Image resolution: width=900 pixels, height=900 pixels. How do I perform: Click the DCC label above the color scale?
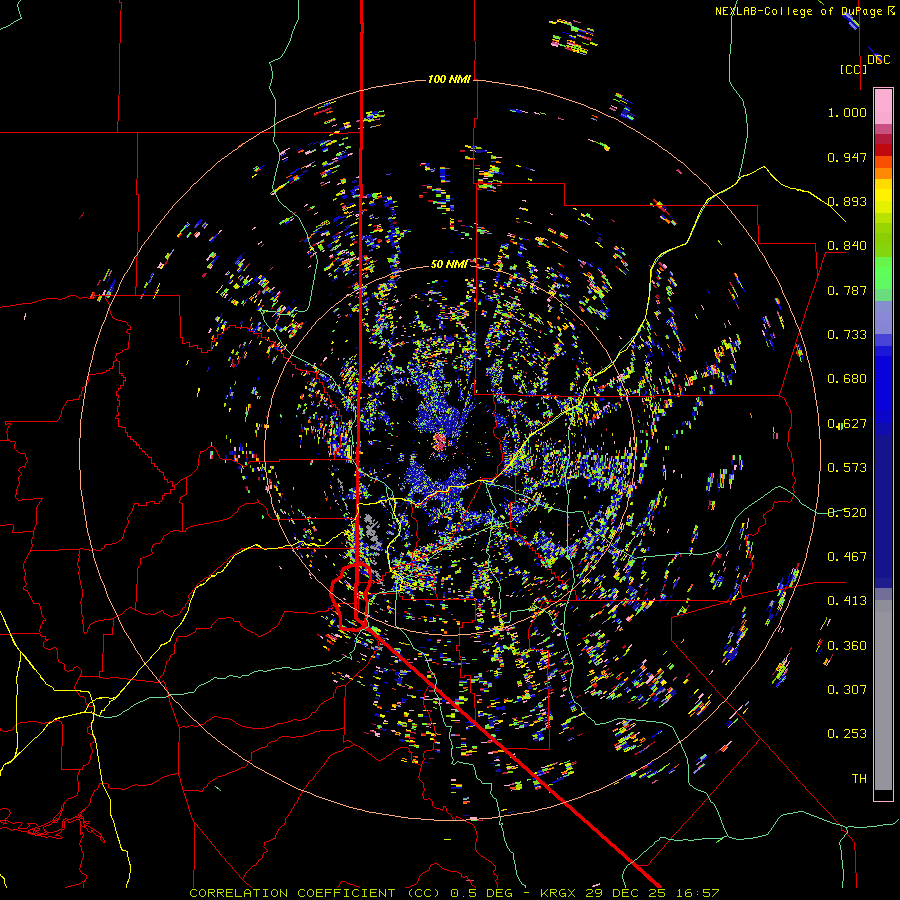click(878, 60)
